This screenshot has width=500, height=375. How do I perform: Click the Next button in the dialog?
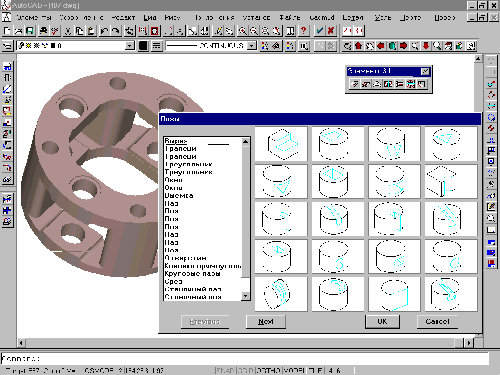point(266,322)
